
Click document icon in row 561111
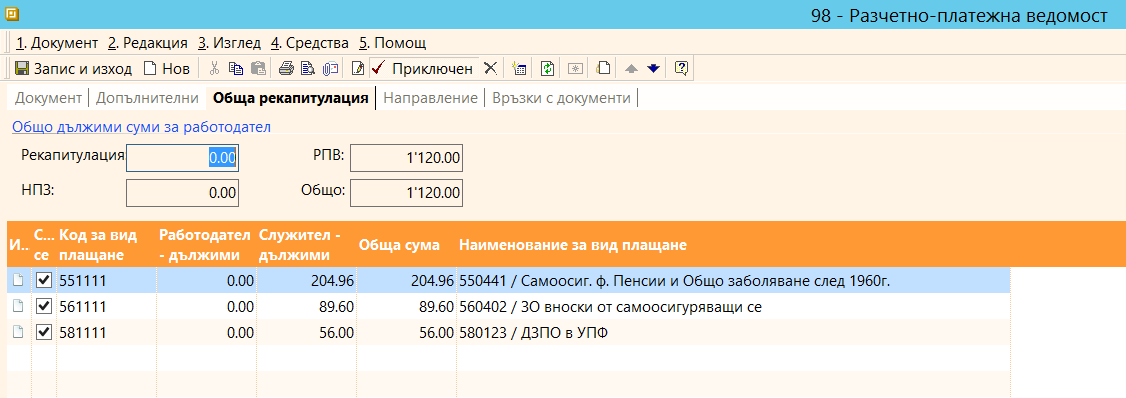(x=19, y=306)
